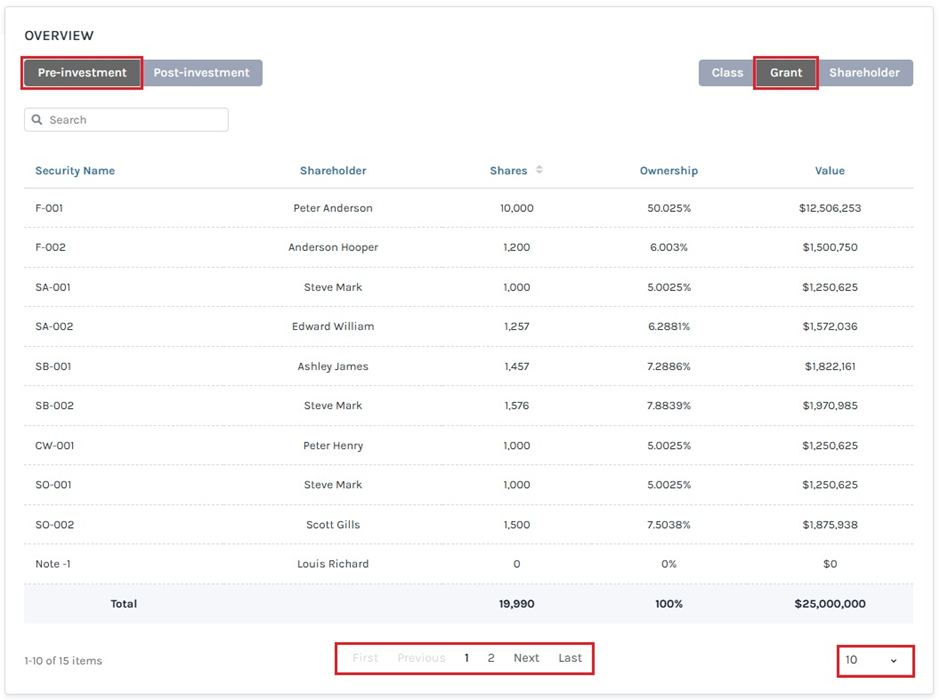The width and height of the screenshot is (940, 700).
Task: Click the $1,970,985 value cell
Action: coord(830,405)
